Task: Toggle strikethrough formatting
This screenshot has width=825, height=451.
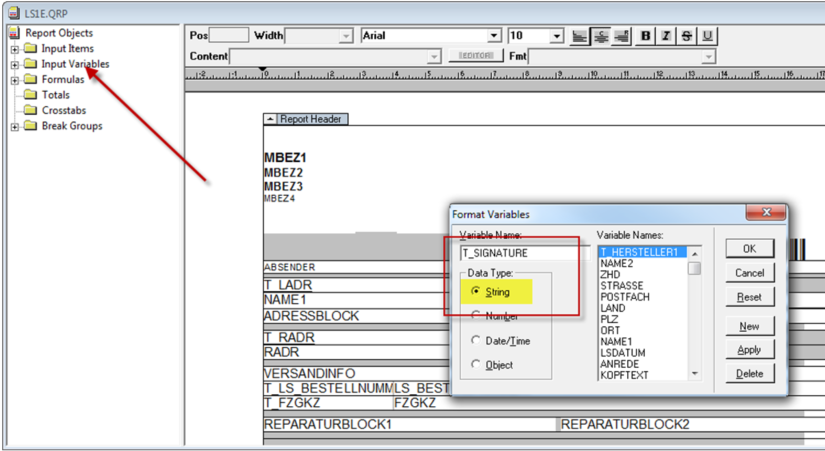Action: pos(687,36)
